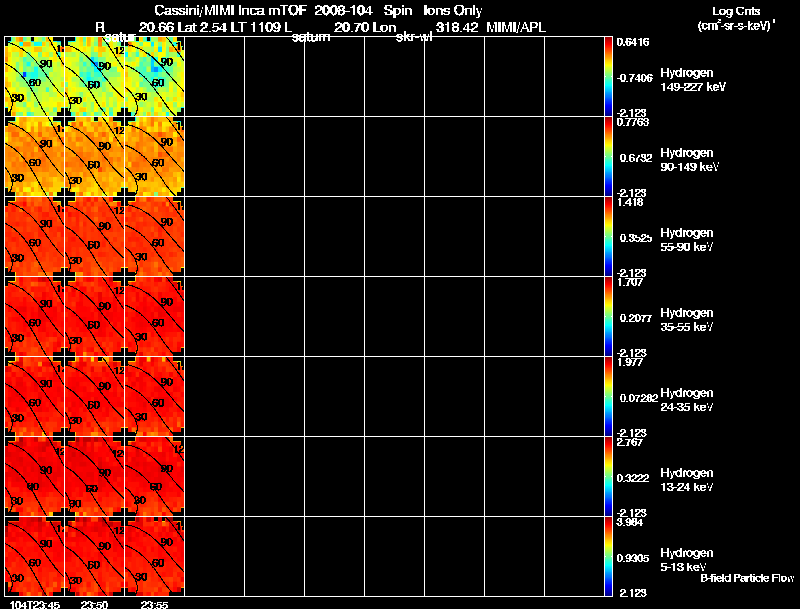Click the color scale value '2.767'
The image size is (800, 609).
click(630, 443)
